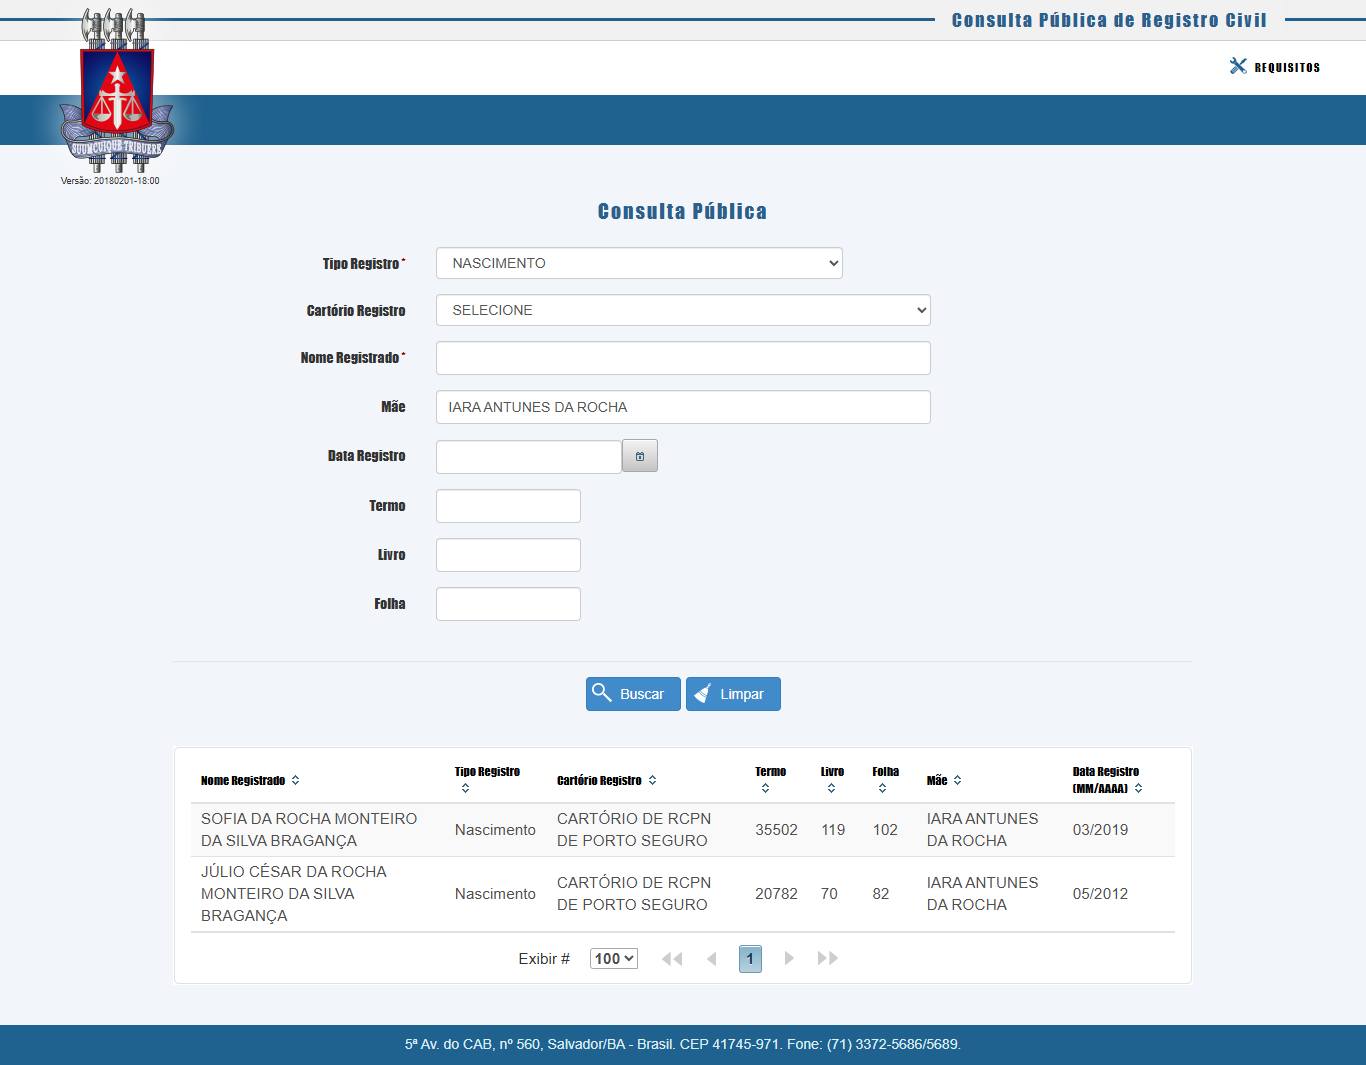The width and height of the screenshot is (1366, 1065).
Task: Sort results by Cartório Registro arrows
Action: (652, 780)
